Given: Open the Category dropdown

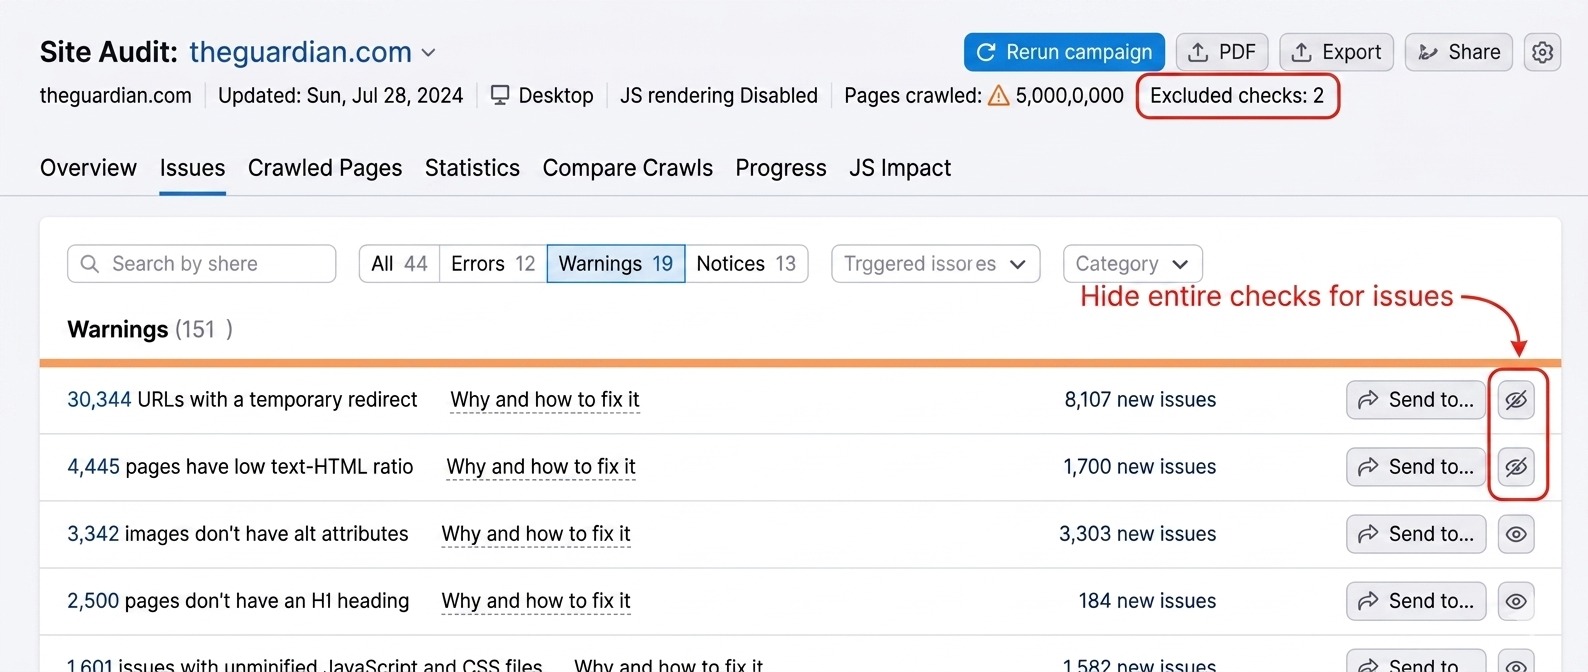Looking at the screenshot, I should click(1132, 264).
